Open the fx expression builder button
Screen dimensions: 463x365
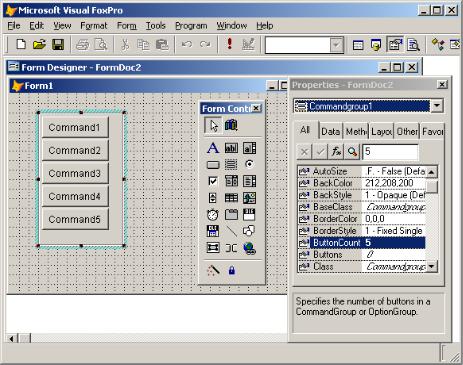[x=336, y=152]
